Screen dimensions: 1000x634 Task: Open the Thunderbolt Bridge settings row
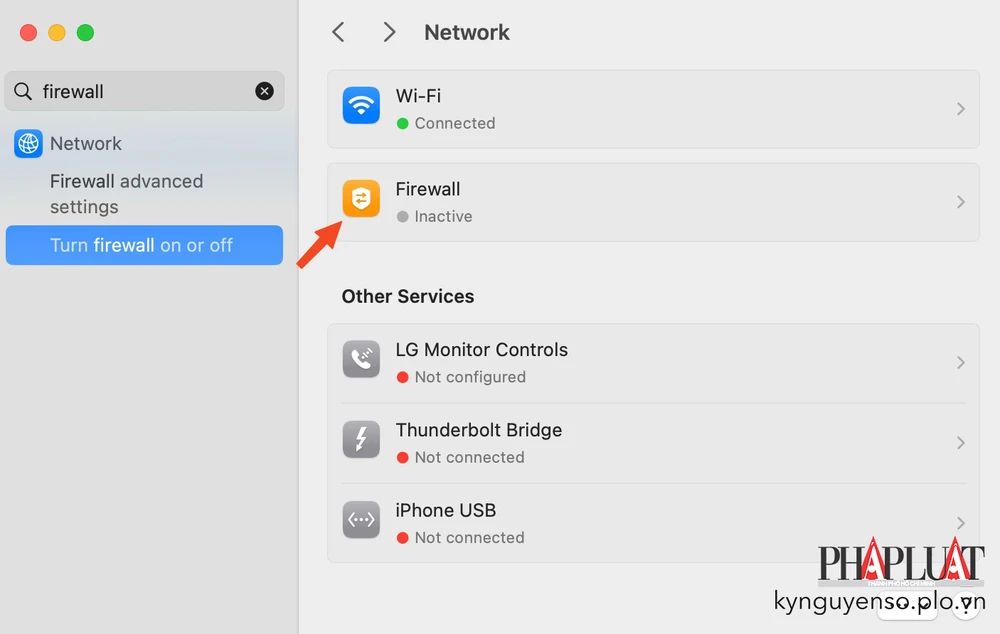(x=650, y=439)
